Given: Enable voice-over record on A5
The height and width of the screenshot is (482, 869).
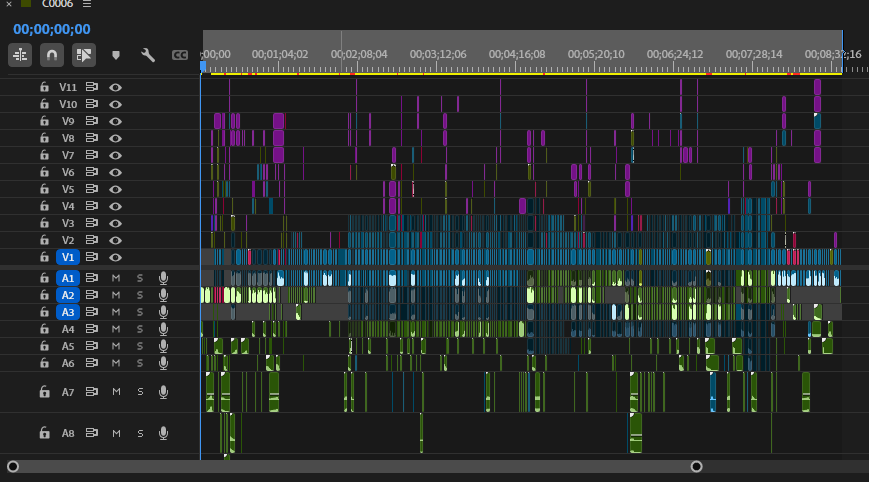Looking at the screenshot, I should [x=163, y=346].
